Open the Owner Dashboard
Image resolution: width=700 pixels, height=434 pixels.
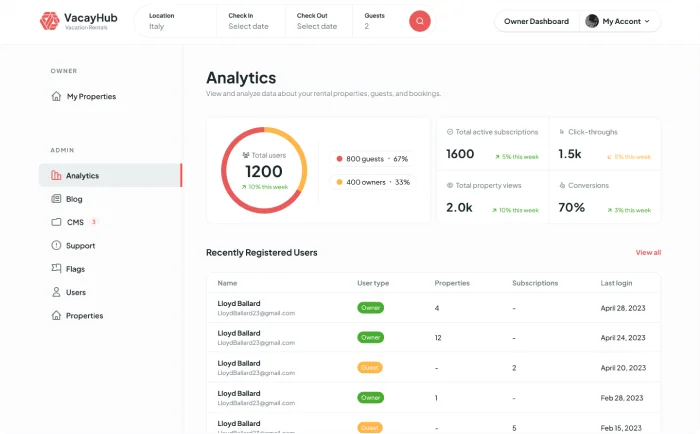click(x=536, y=21)
